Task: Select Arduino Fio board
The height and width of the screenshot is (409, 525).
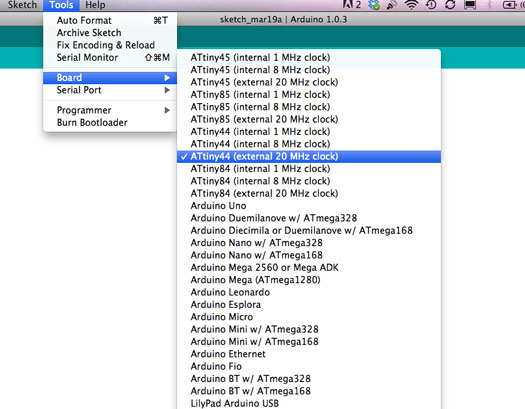Action: coord(309,366)
